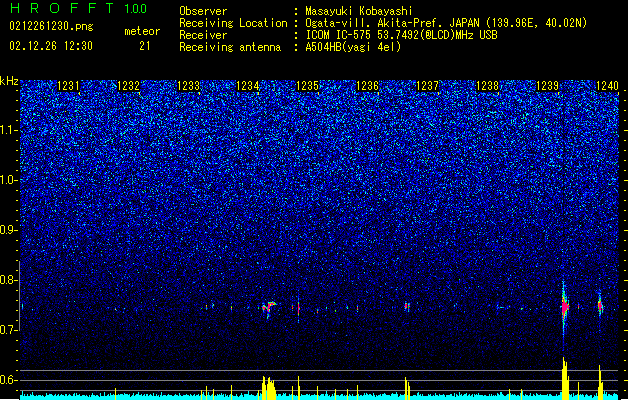Click the 1231 time marker
This screenshot has height=400, width=629.
68,86
